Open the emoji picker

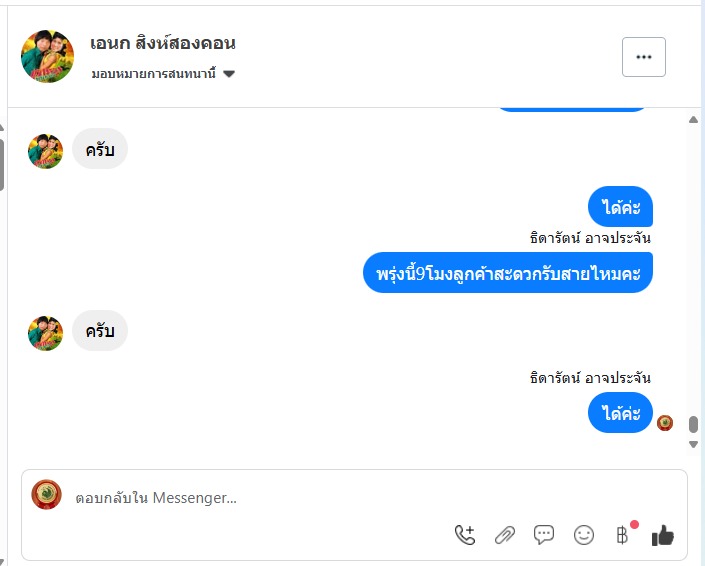pos(584,535)
